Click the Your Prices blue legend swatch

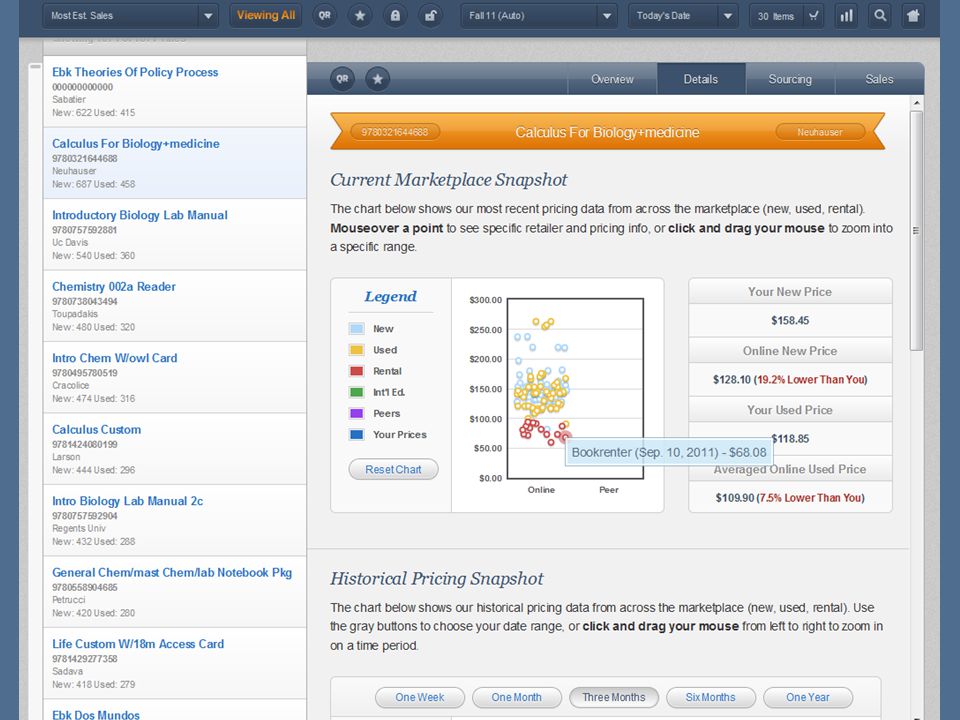[356, 435]
